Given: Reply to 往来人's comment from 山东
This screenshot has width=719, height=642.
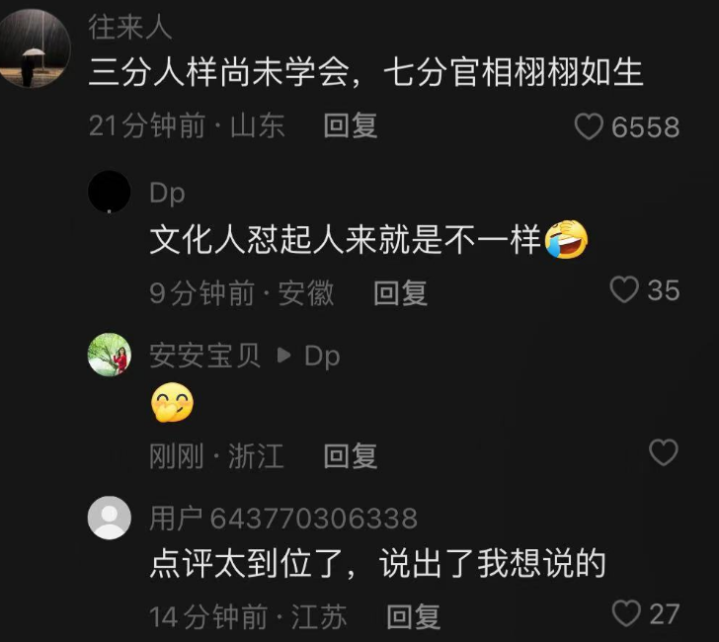Looking at the screenshot, I should 350,126.
